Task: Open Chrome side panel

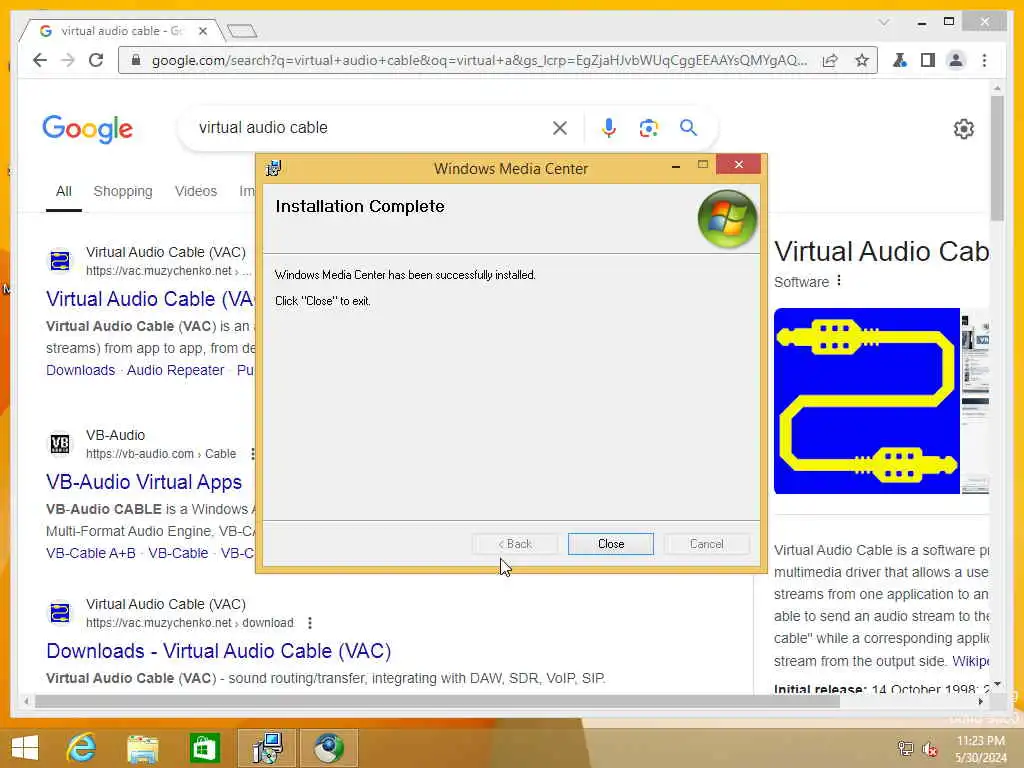Action: pyautogui.click(x=928, y=60)
